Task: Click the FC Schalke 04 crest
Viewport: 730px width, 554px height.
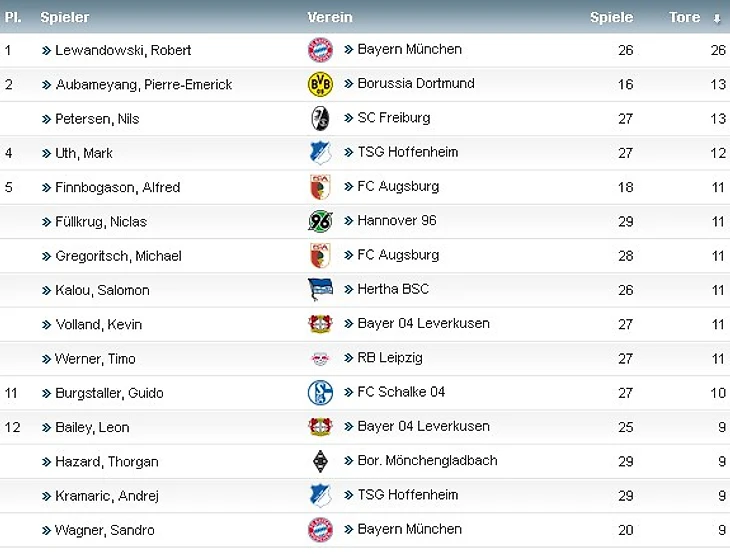Action: pyautogui.click(x=320, y=393)
